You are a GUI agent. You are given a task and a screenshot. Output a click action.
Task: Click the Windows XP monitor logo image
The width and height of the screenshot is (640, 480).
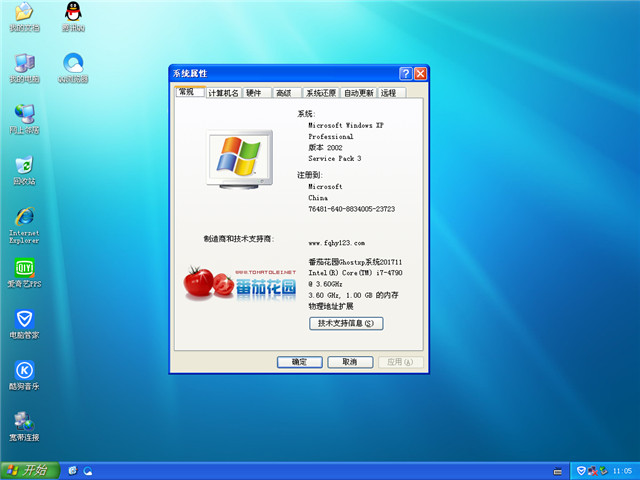tap(240, 159)
